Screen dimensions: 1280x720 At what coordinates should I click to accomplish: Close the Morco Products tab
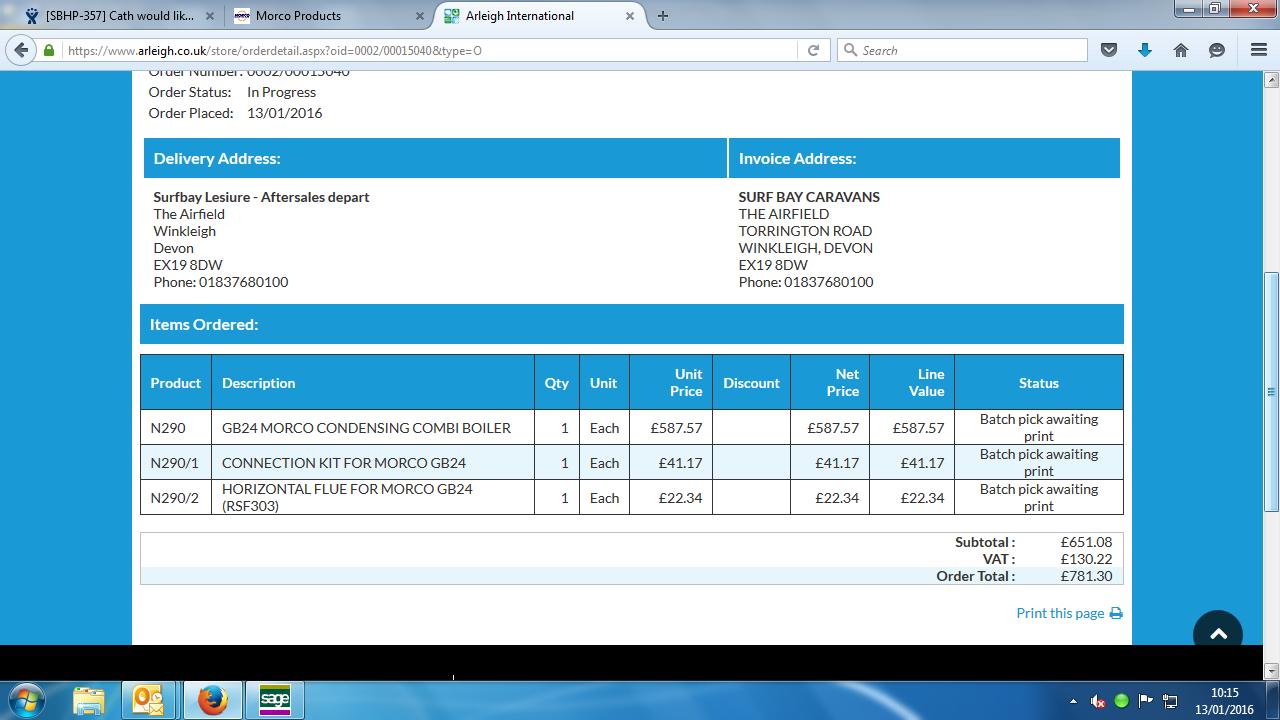tap(419, 16)
